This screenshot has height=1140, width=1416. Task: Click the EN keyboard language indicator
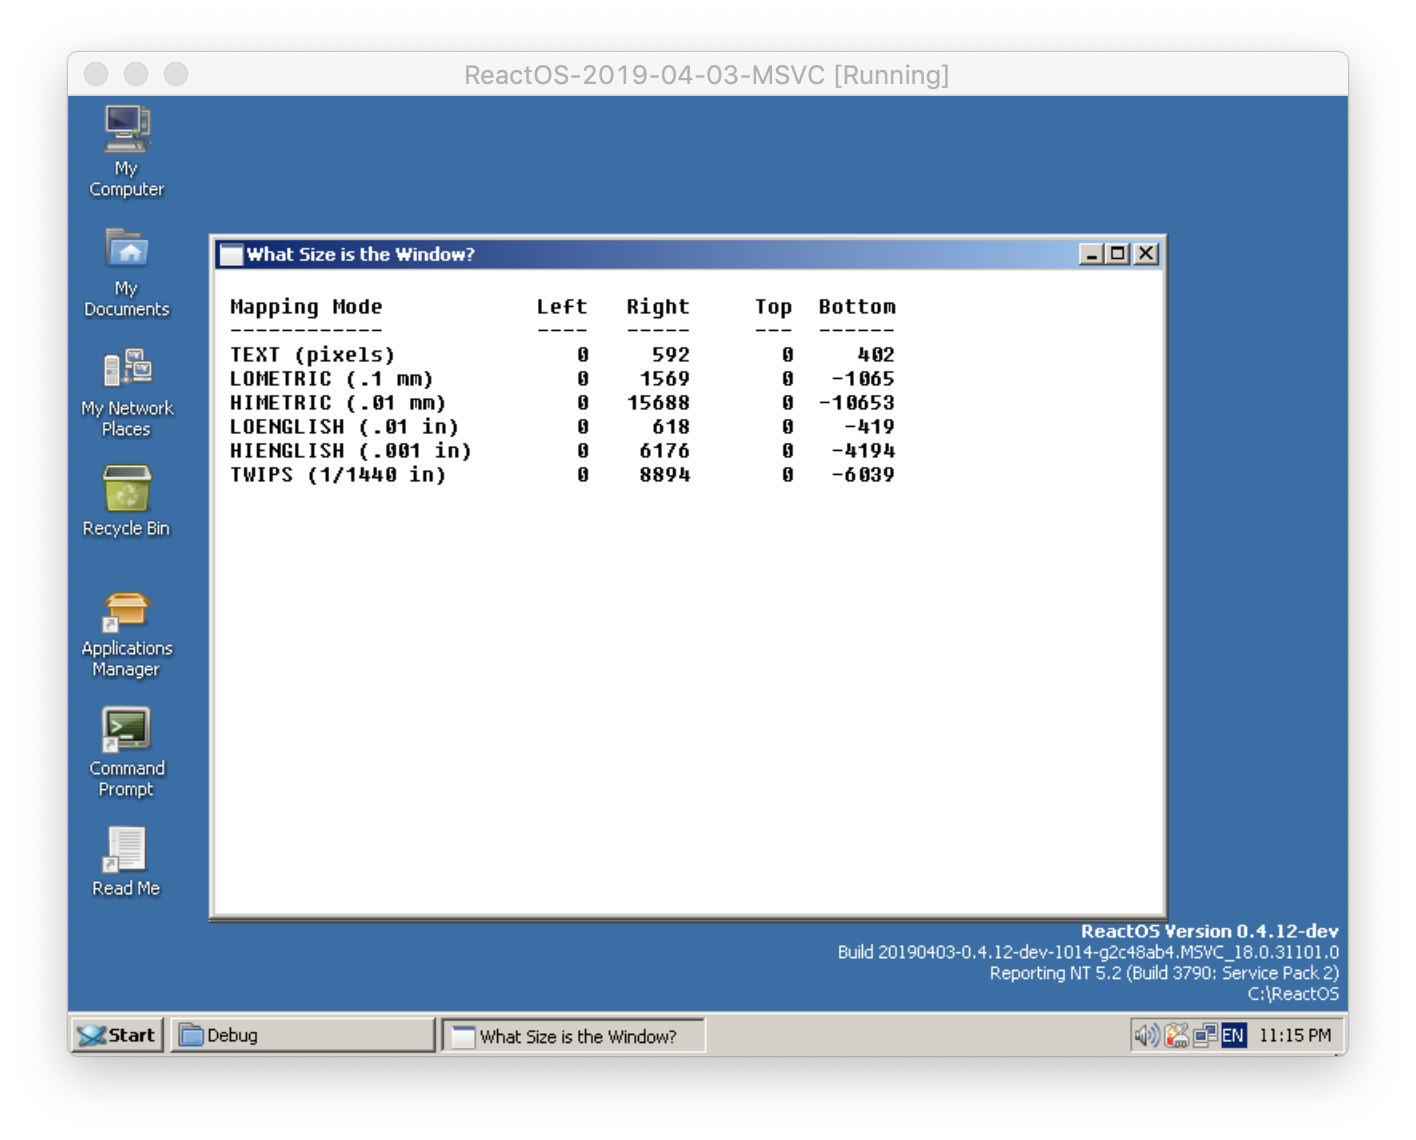pos(1233,1035)
